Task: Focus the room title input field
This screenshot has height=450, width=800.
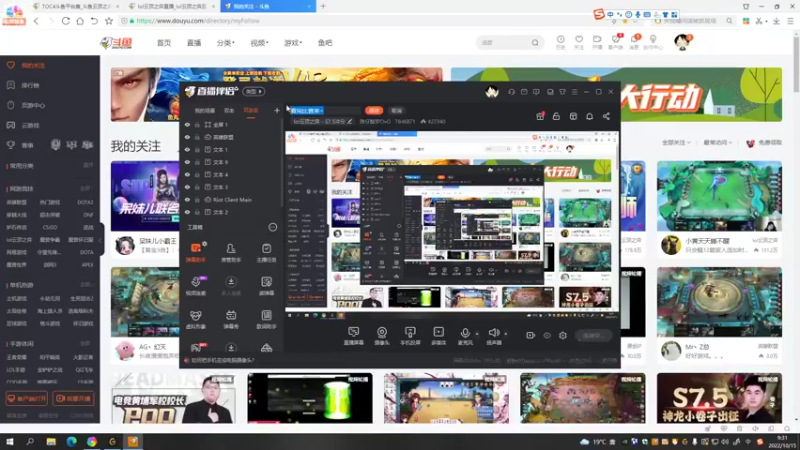Action: 324,110
